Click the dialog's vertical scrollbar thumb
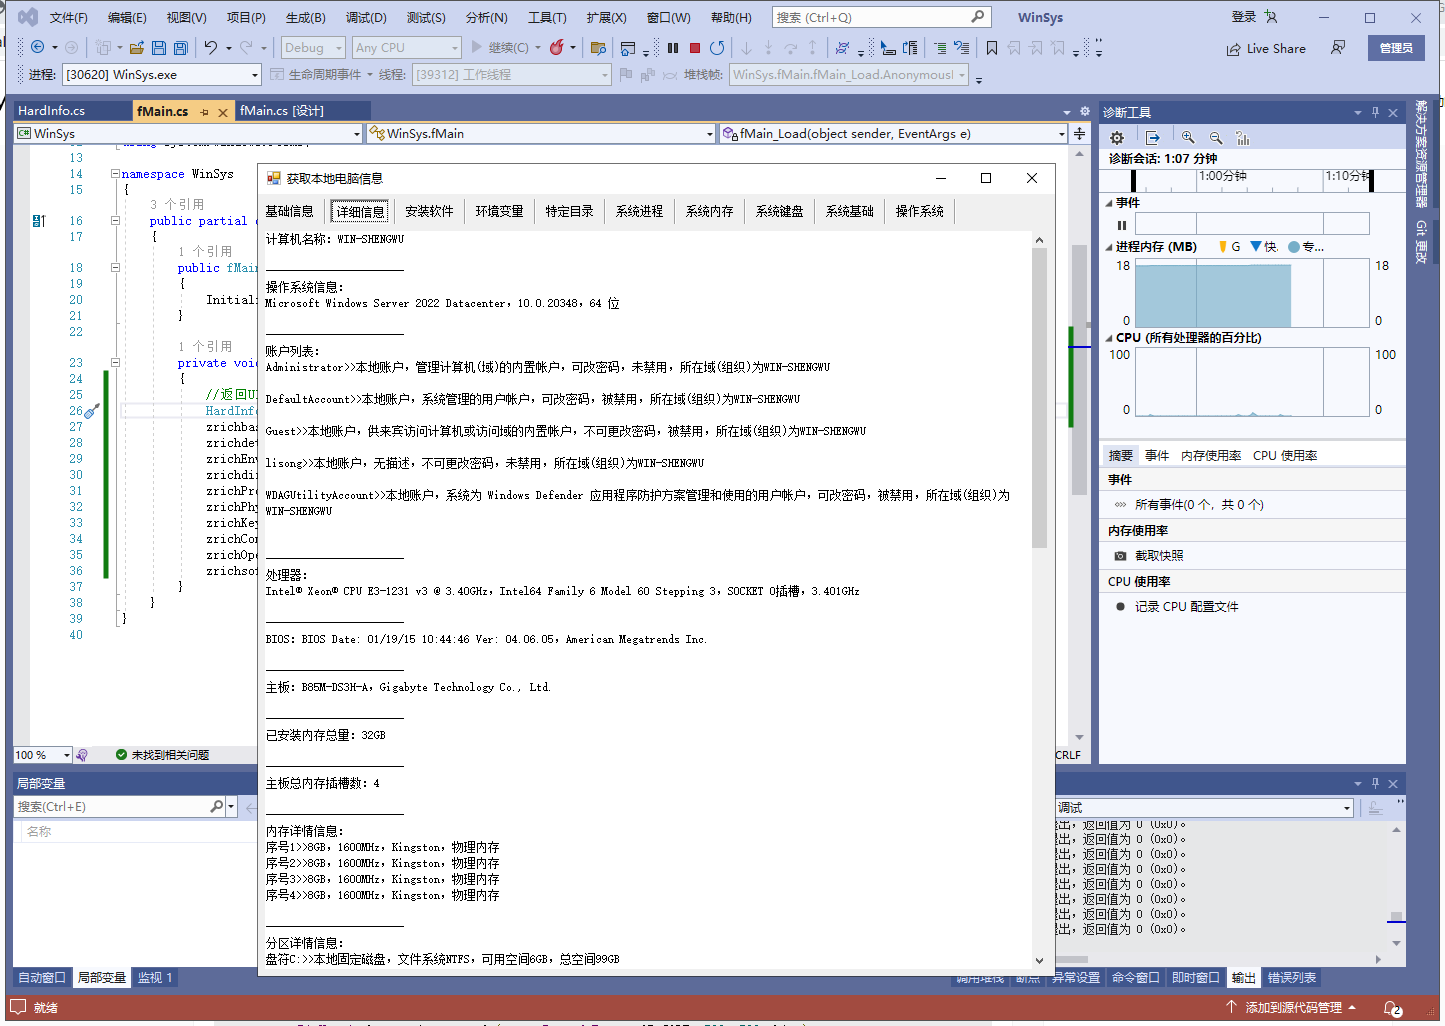1445x1026 pixels. [1039, 398]
